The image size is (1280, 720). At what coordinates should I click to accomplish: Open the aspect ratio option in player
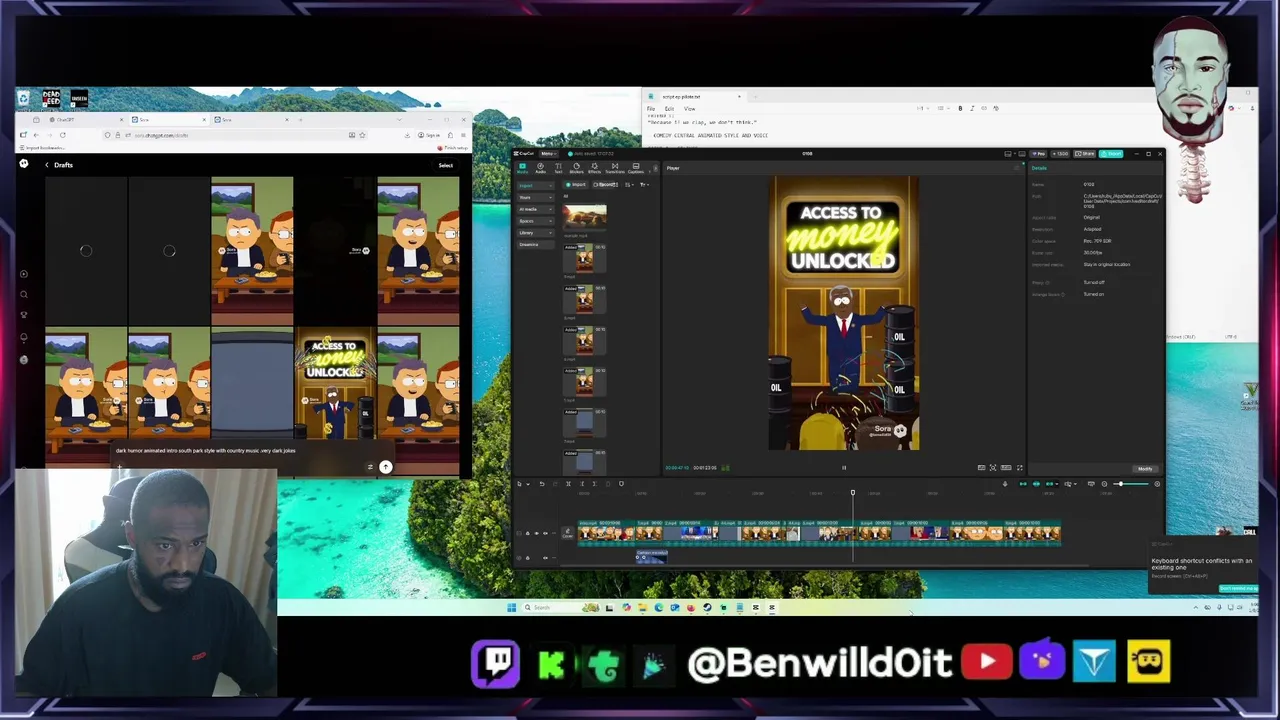[x=1006, y=468]
